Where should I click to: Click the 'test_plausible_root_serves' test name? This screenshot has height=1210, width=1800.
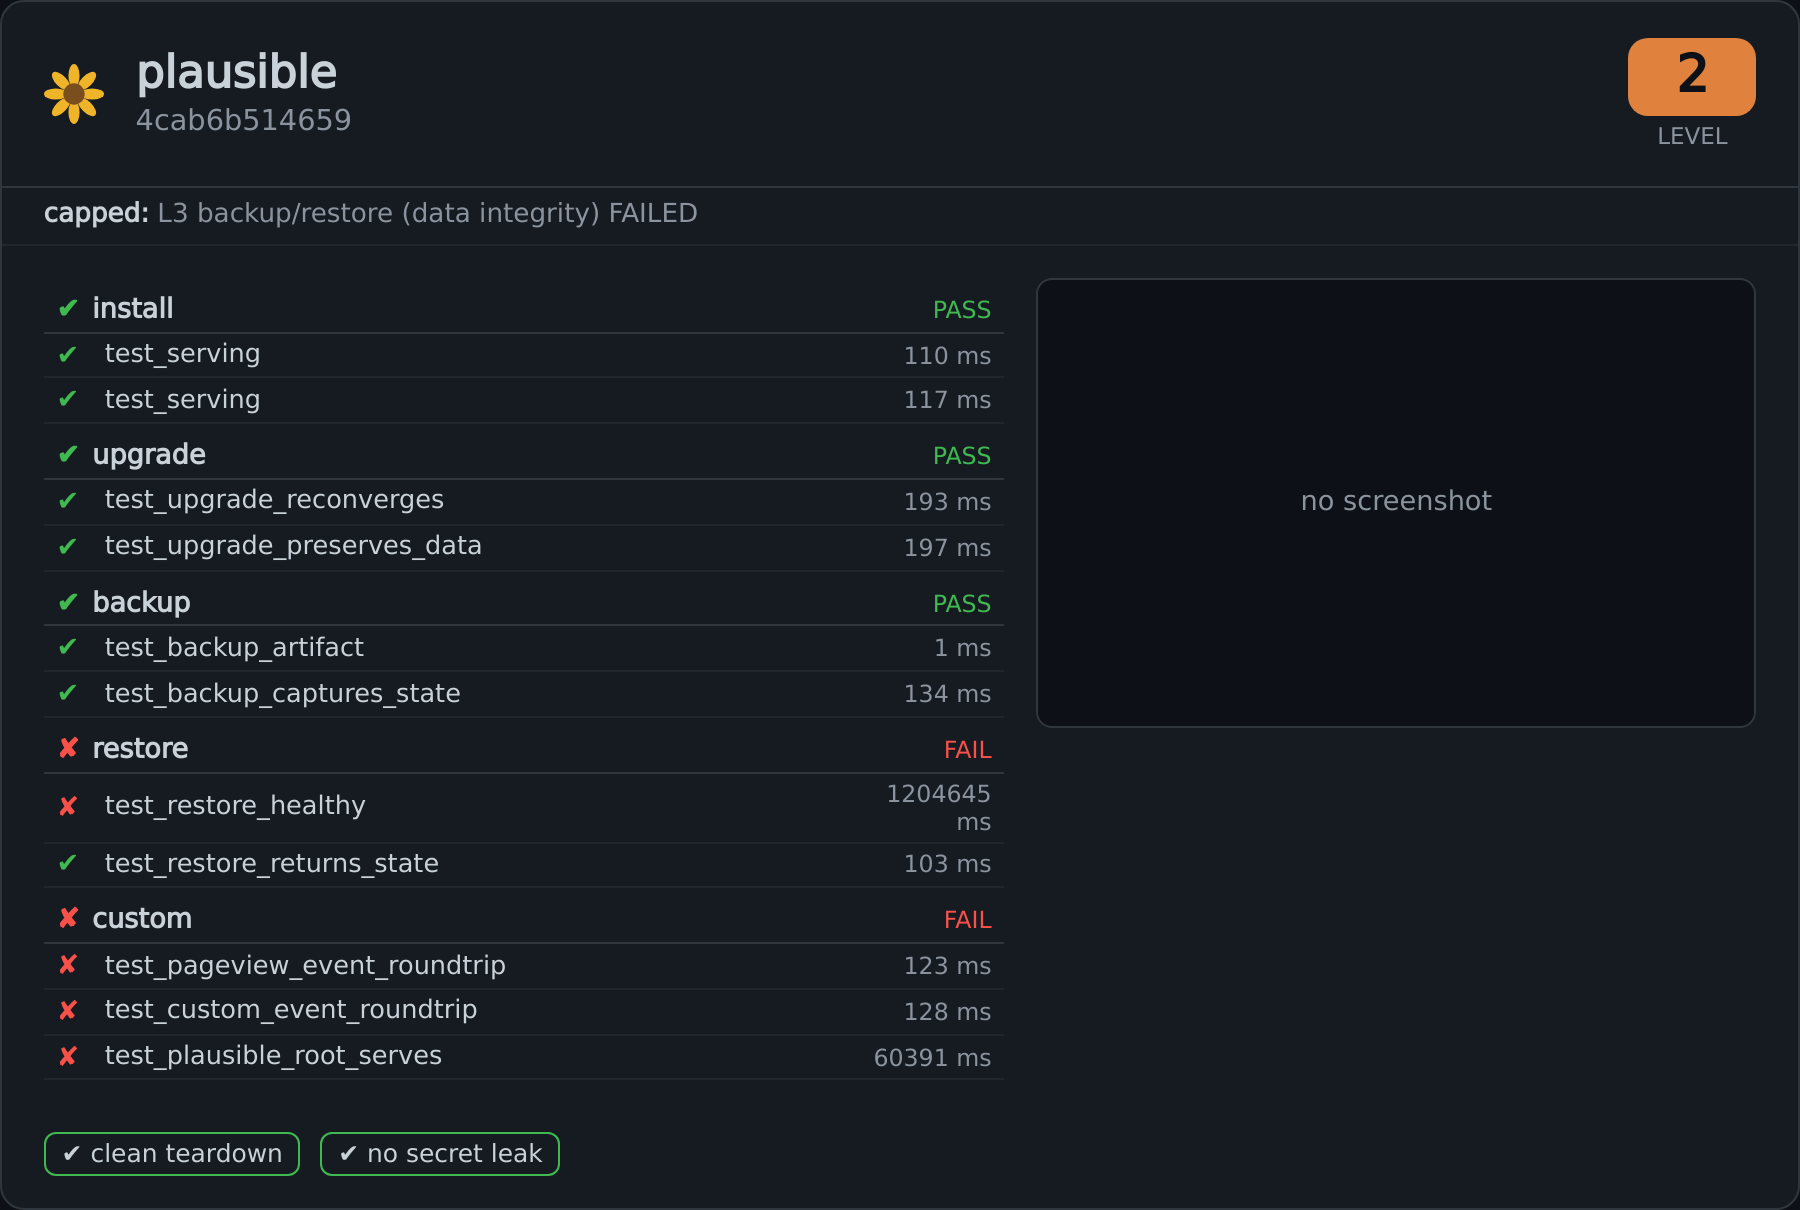point(274,1056)
